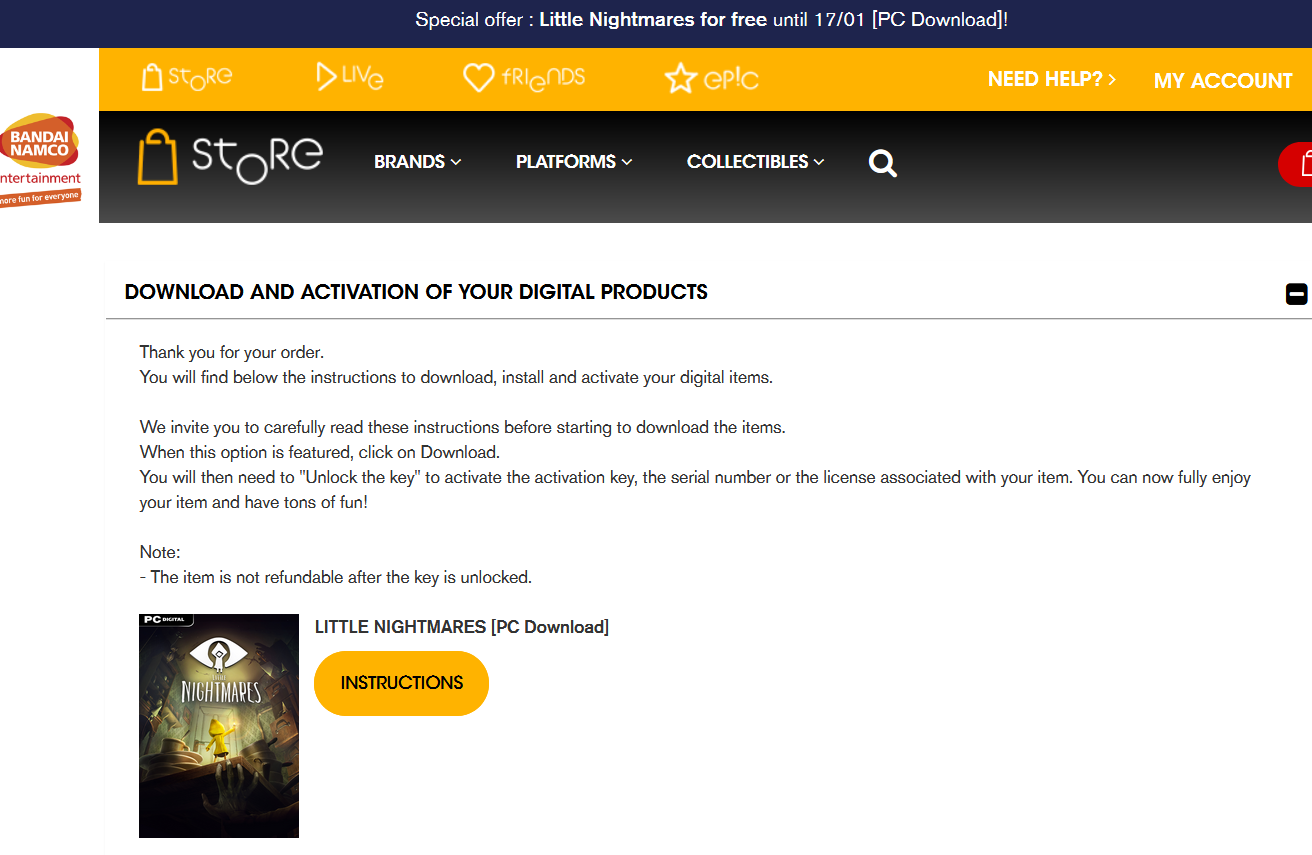Image resolution: width=1312 pixels, height=855 pixels.
Task: Click the Little Nightmares cover thumbnail
Action: (x=219, y=726)
